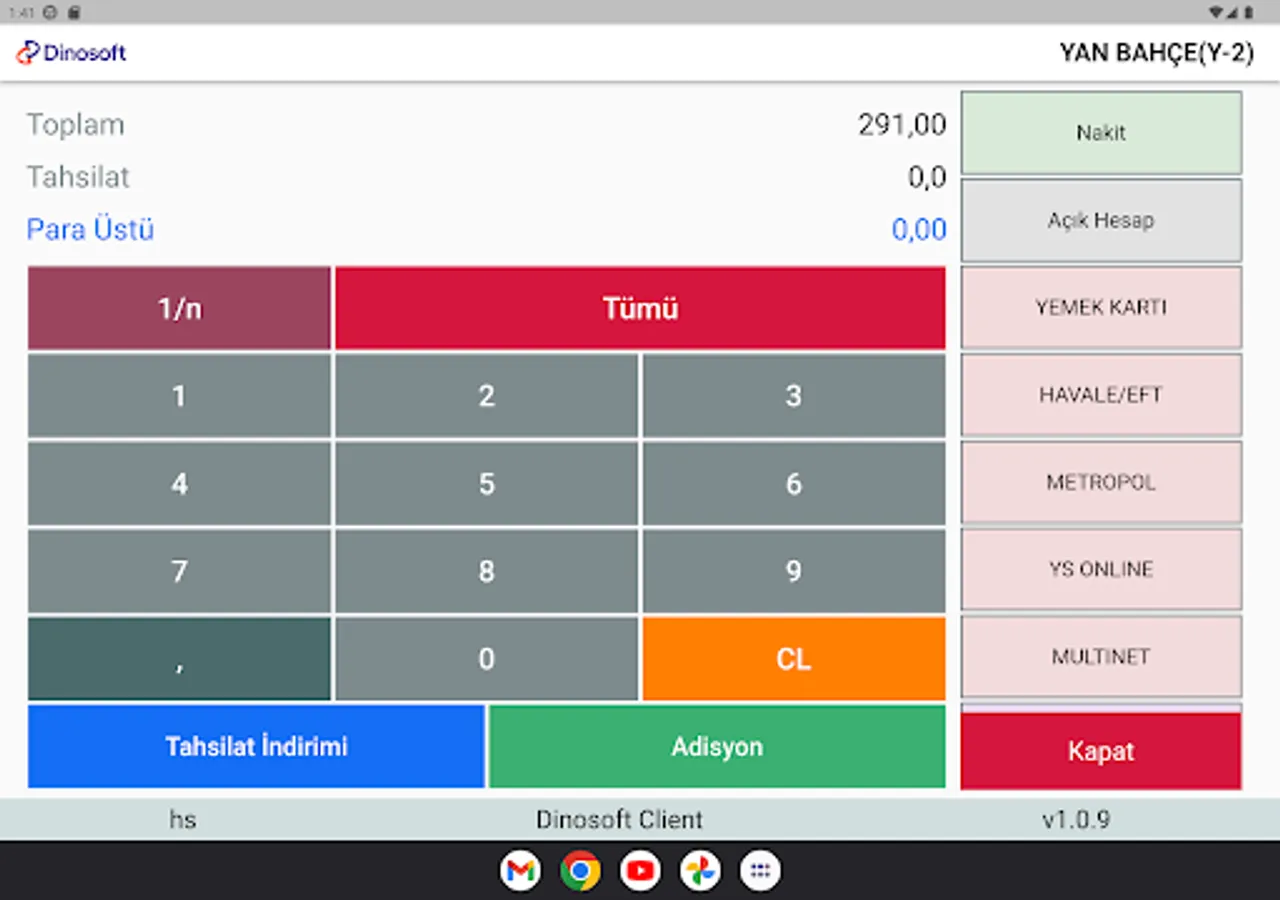Select METROPOL payment type

pyautogui.click(x=1101, y=482)
